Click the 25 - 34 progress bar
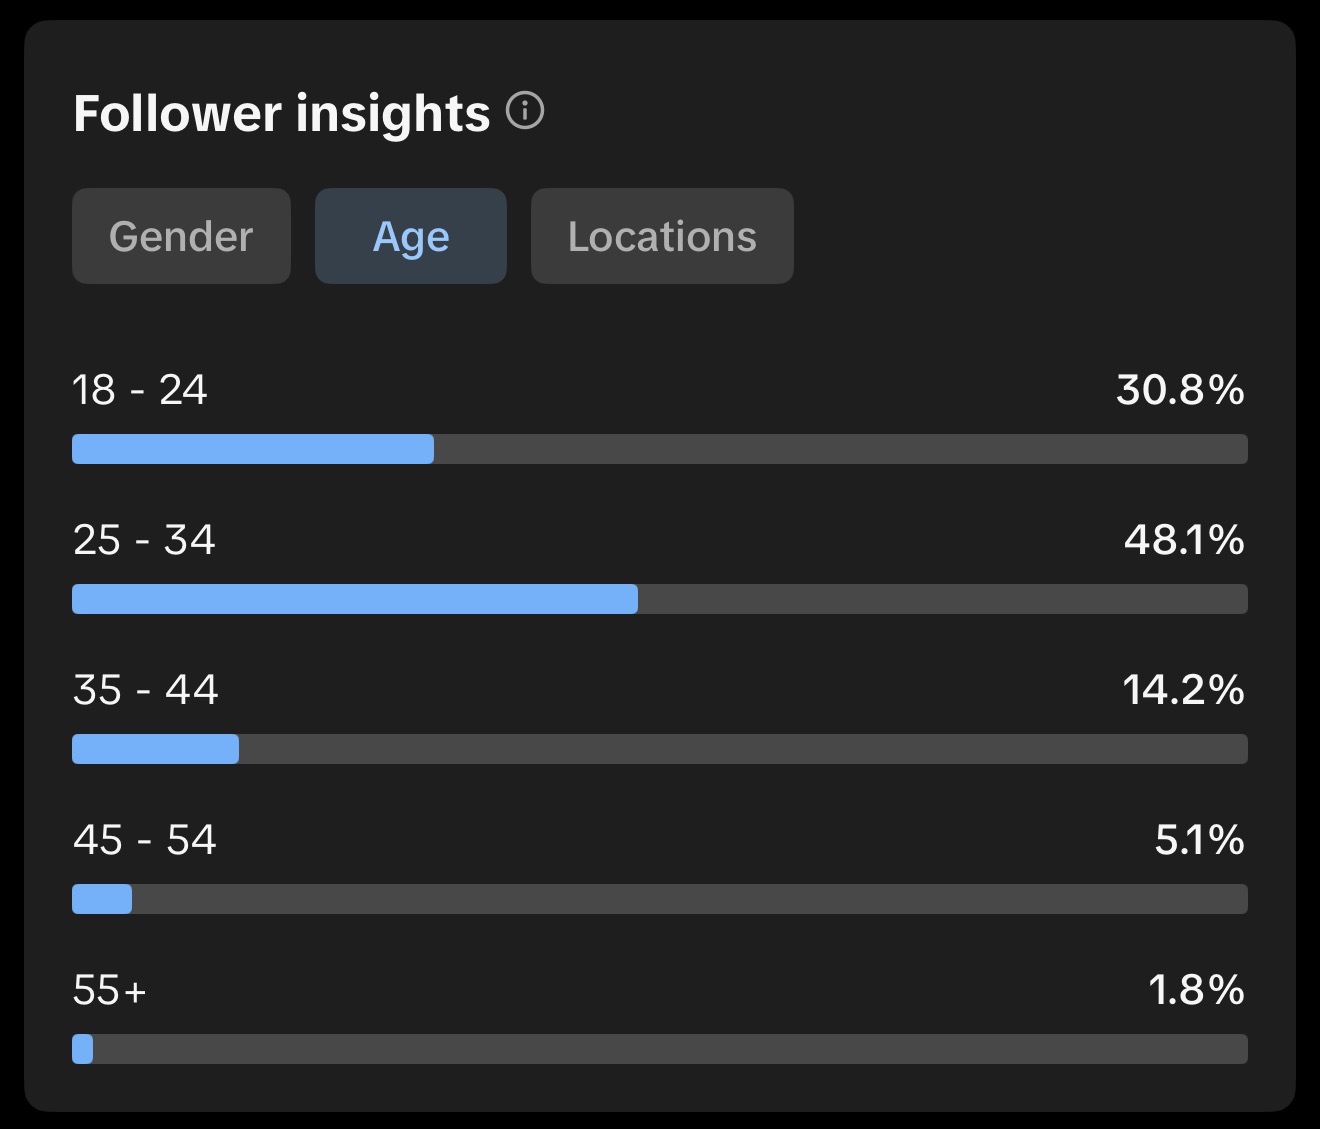This screenshot has width=1320, height=1129. [660, 599]
